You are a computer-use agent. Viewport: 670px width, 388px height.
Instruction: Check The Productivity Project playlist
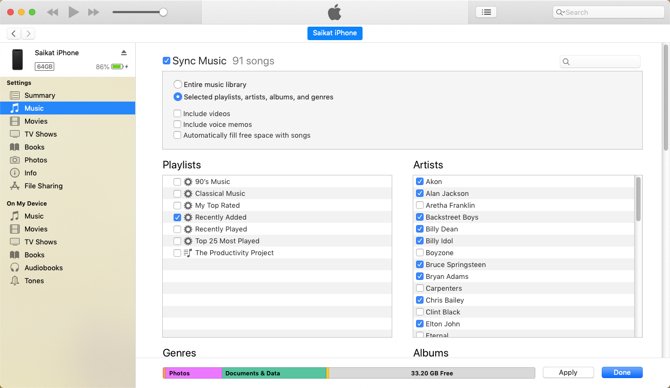coord(177,253)
